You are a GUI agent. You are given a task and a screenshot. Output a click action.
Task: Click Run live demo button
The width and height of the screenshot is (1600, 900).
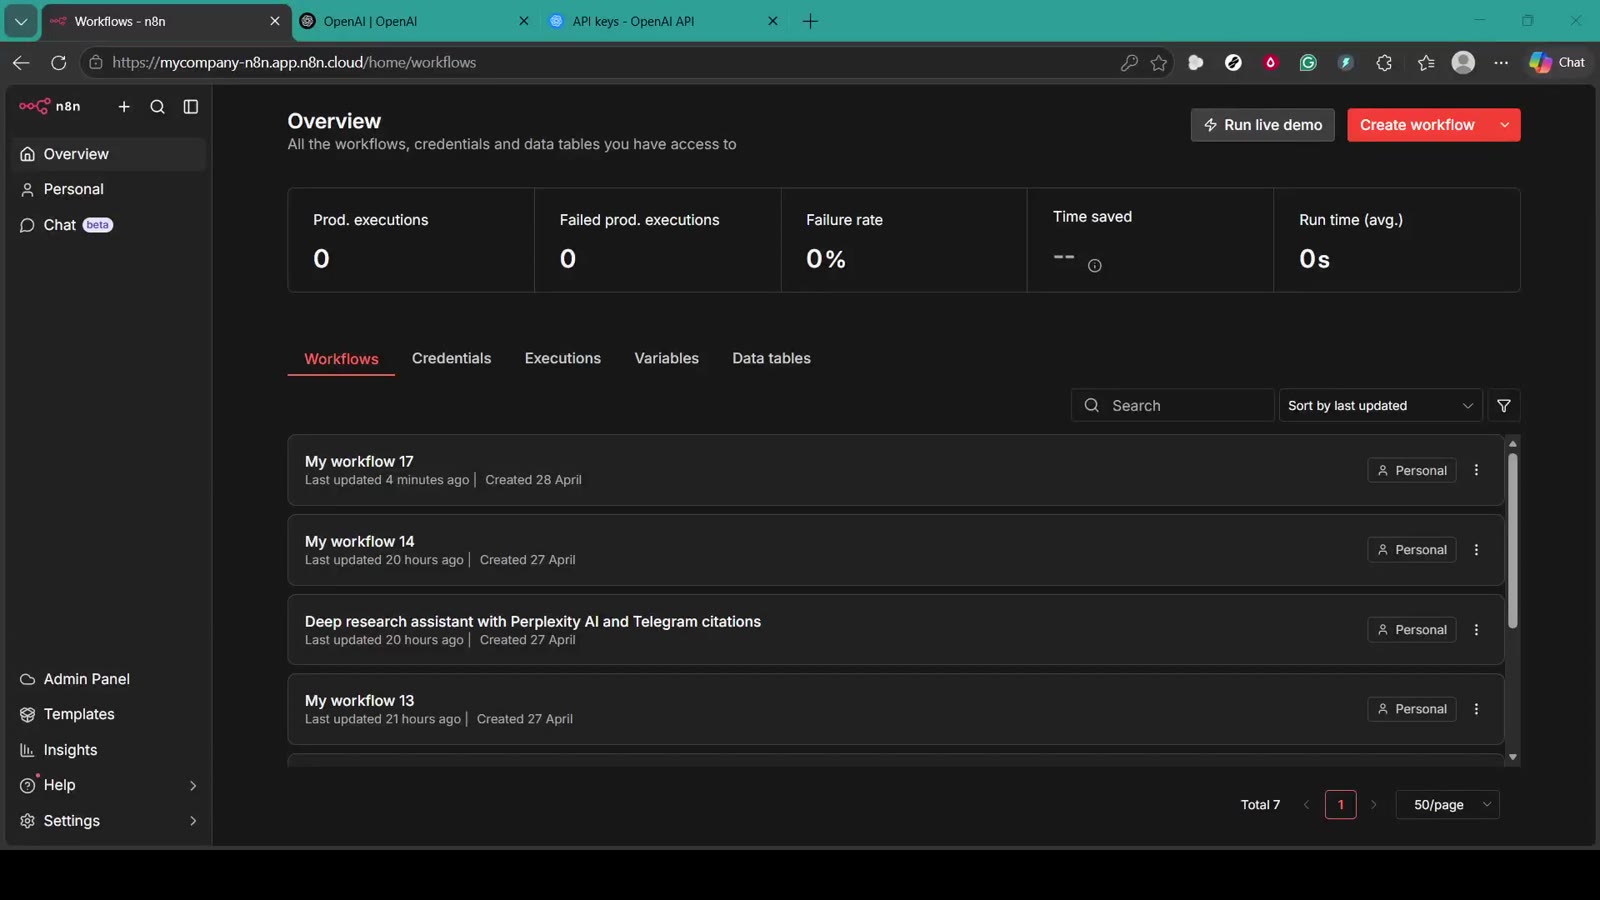click(x=1262, y=125)
